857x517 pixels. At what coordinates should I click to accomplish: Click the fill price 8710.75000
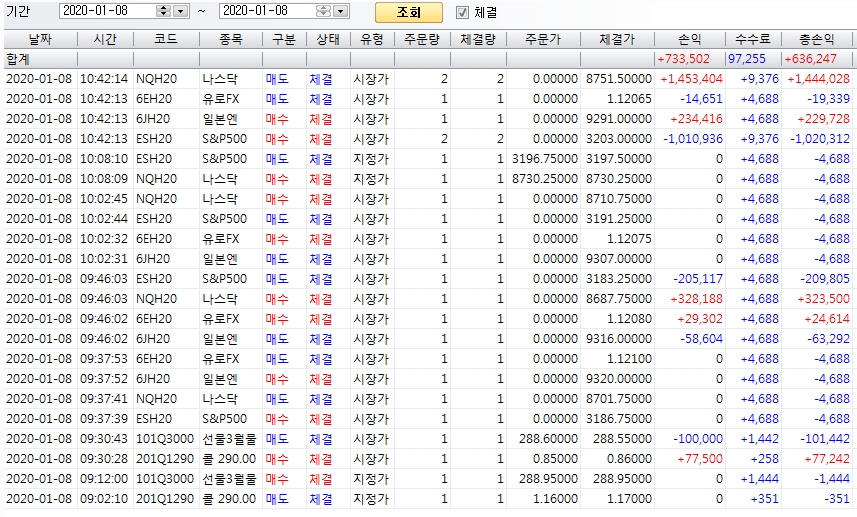(619, 199)
